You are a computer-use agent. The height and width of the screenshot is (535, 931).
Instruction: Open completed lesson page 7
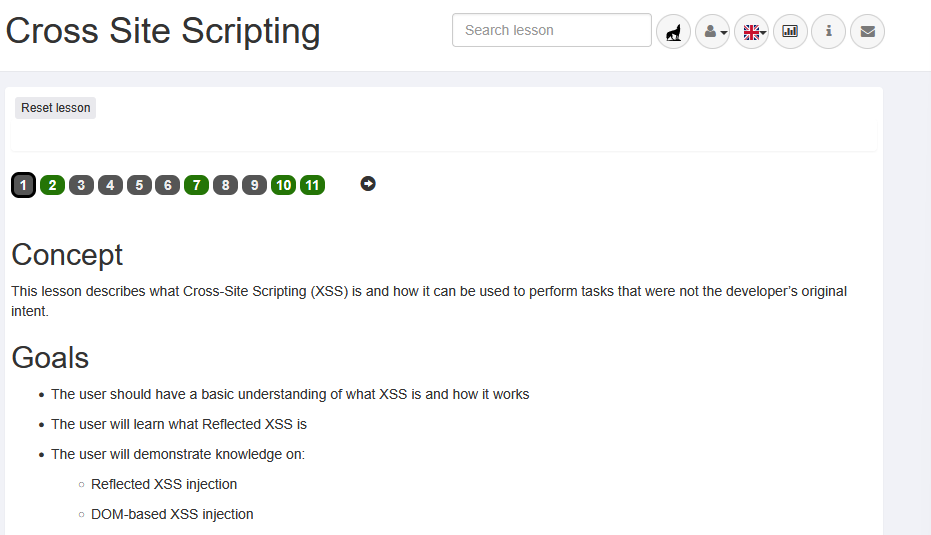point(196,185)
